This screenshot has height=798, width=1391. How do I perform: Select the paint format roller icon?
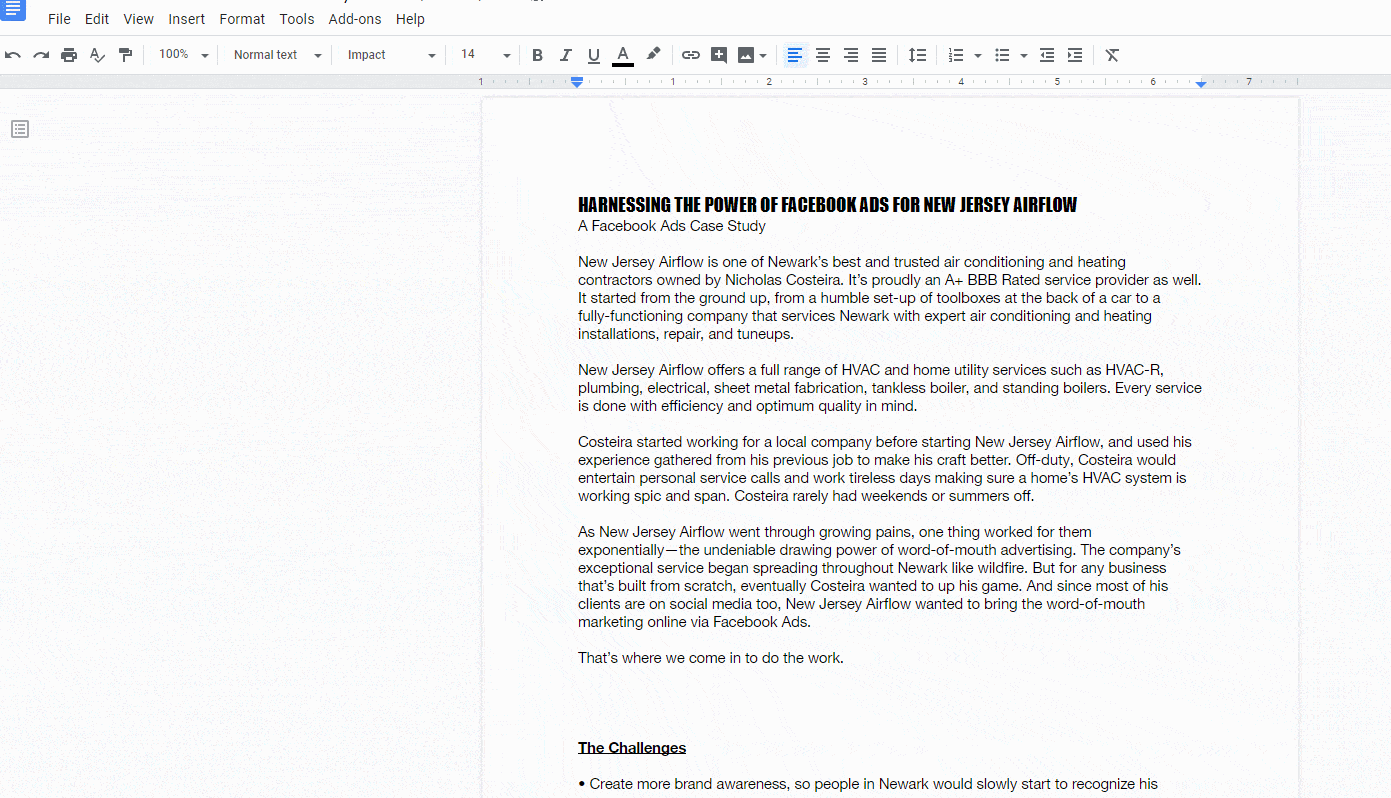[125, 55]
